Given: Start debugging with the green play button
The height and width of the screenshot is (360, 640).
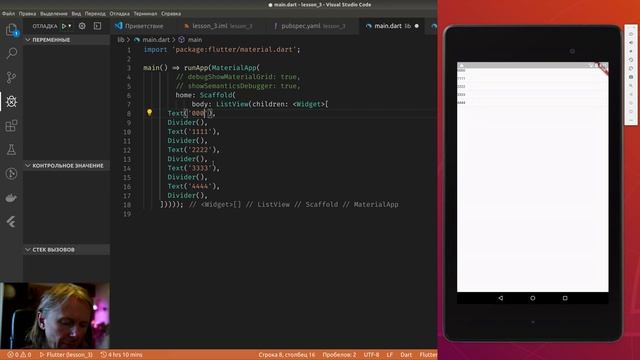Looking at the screenshot, I should pyautogui.click(x=64, y=26).
